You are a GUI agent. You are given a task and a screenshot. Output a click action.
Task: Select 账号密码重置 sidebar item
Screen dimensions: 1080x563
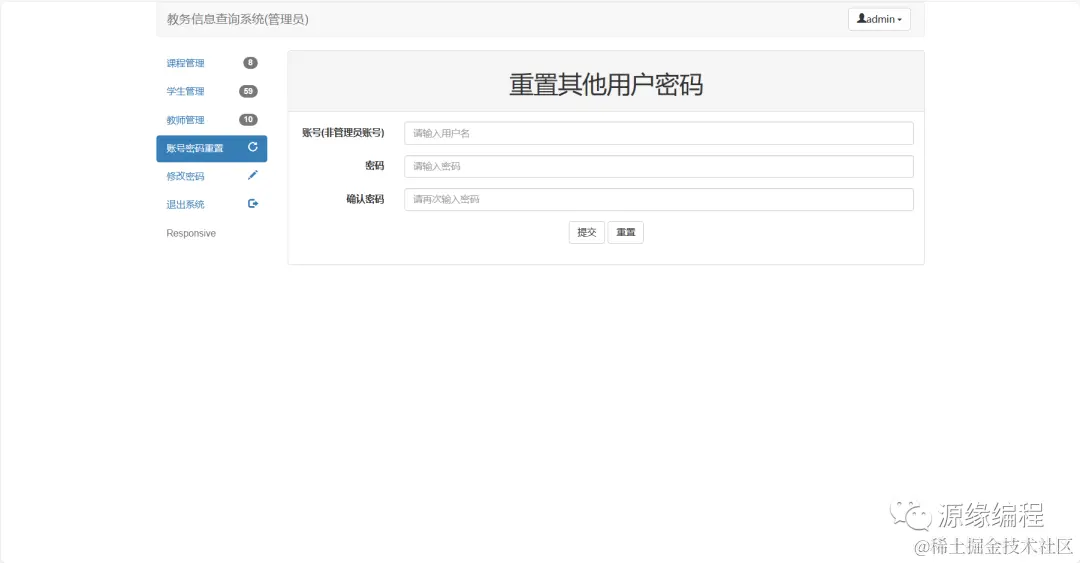211,148
